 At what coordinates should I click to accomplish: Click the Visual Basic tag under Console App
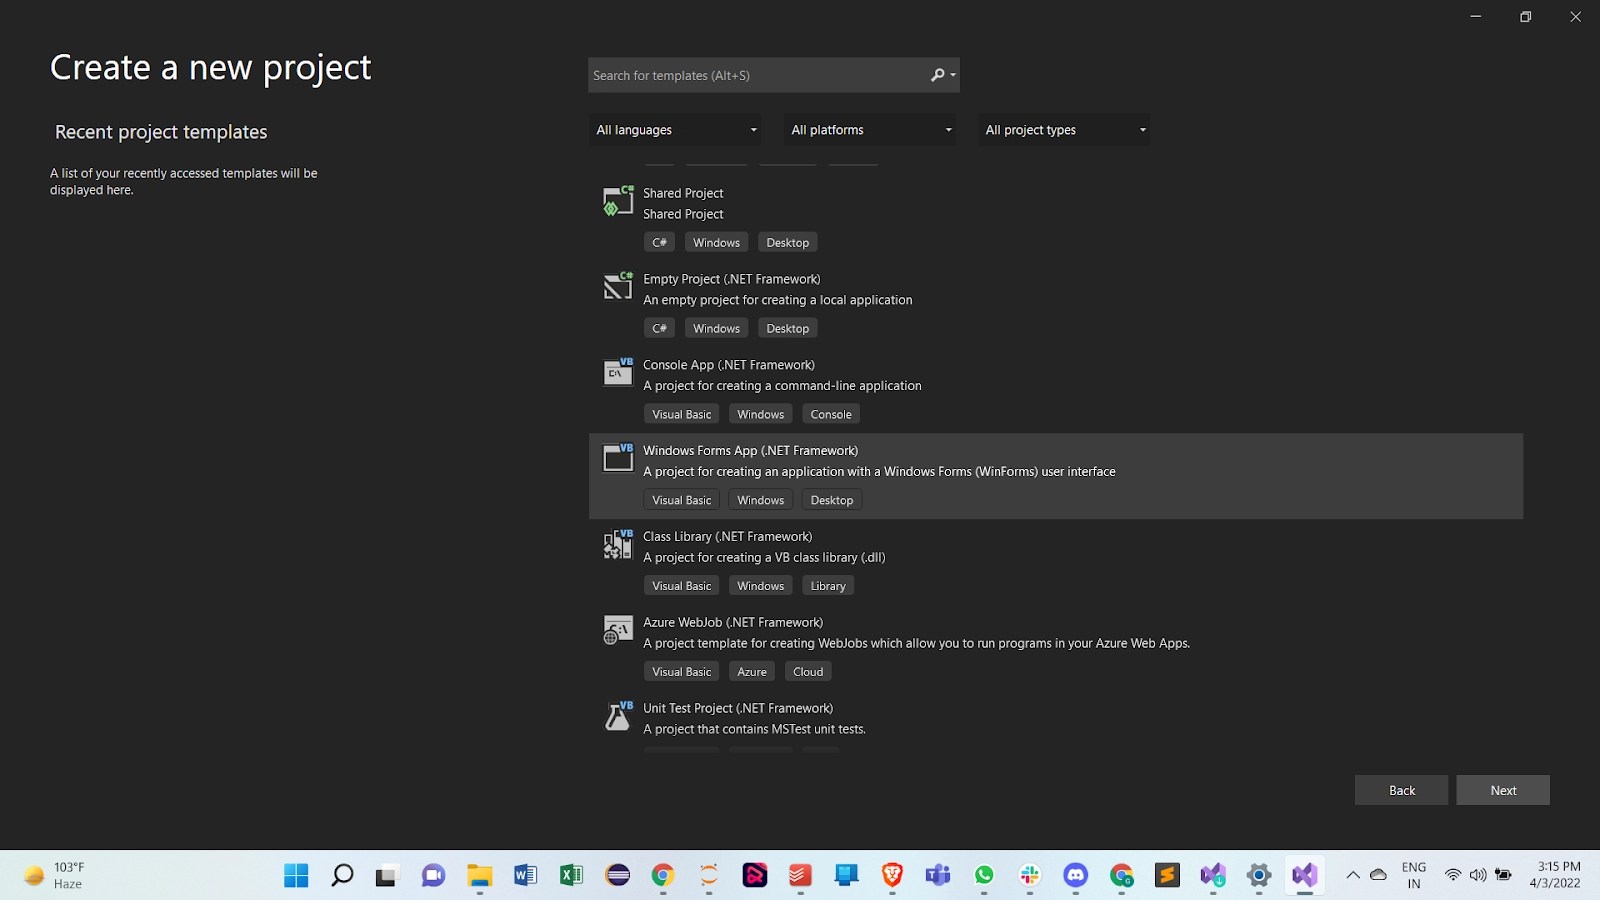tap(681, 413)
